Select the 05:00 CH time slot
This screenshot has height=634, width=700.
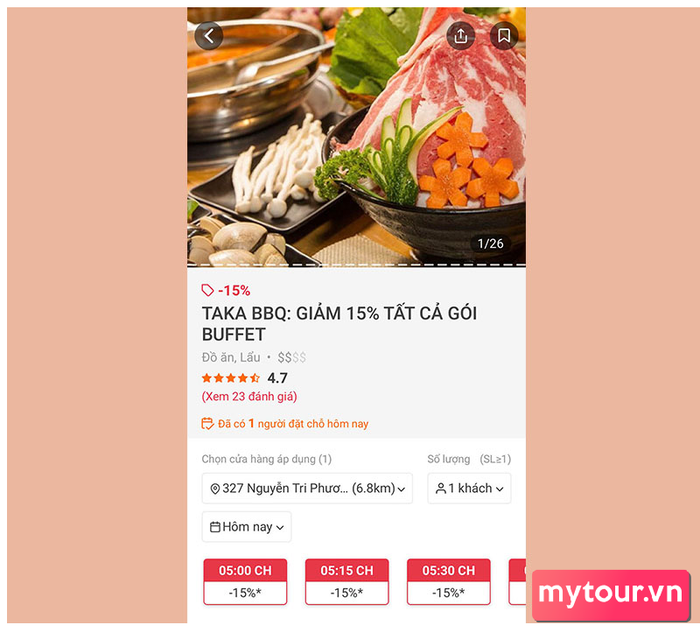(245, 582)
